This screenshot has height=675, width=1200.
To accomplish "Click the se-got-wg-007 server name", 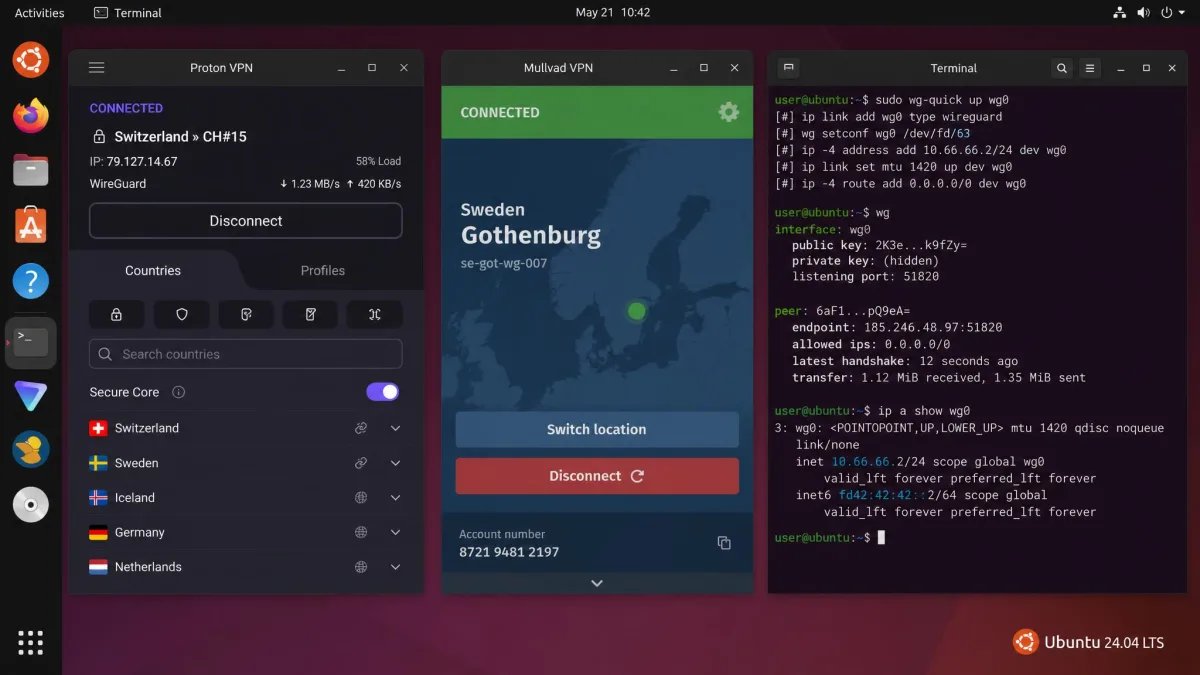I will [x=504, y=264].
